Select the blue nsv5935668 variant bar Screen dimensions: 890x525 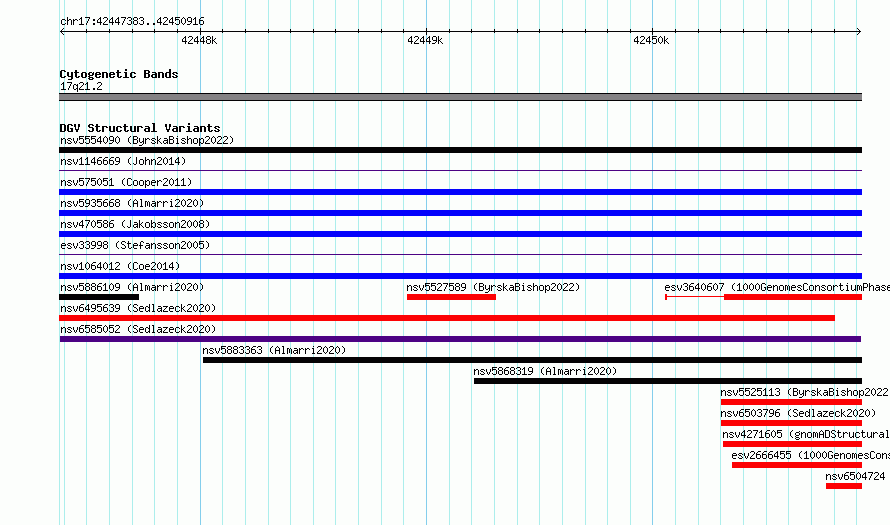[460, 213]
